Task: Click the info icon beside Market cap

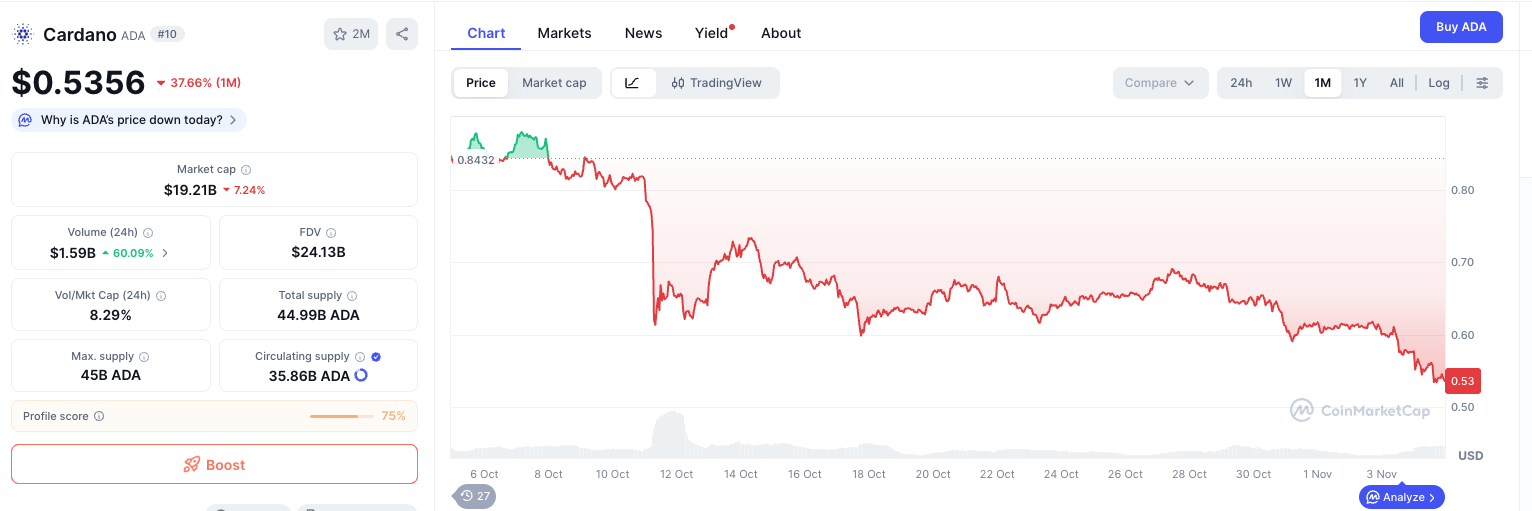Action: click(246, 170)
